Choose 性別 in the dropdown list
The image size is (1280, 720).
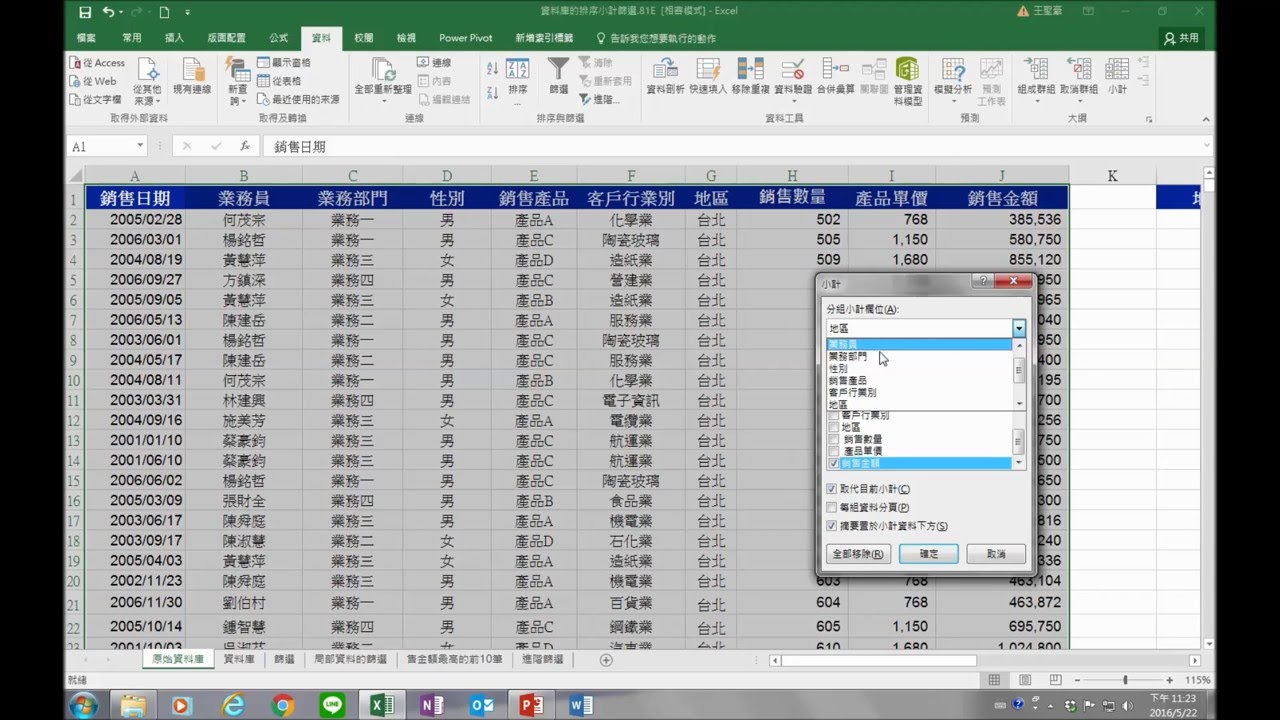(x=920, y=368)
